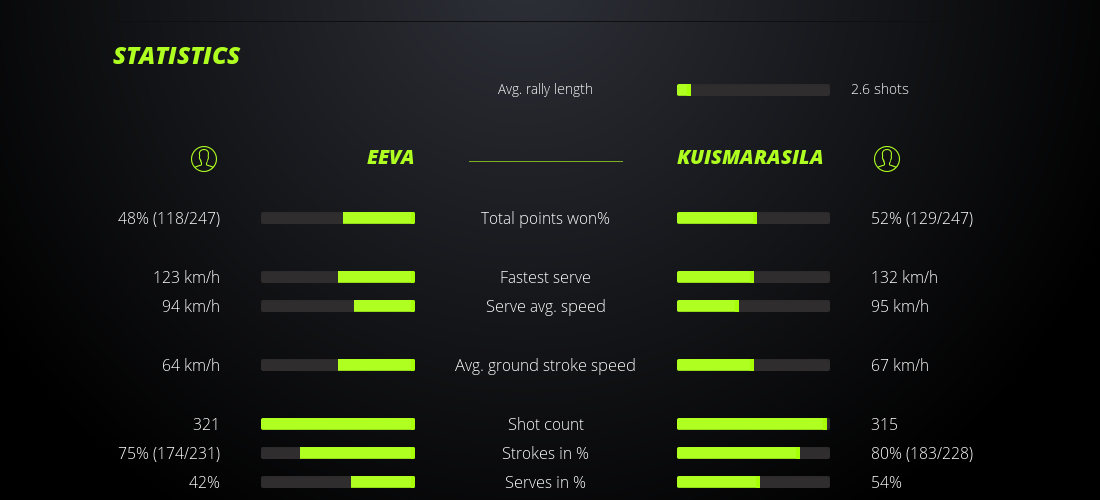Click the Avg. rally length label
Image resolution: width=1100 pixels, height=500 pixels.
(545, 89)
